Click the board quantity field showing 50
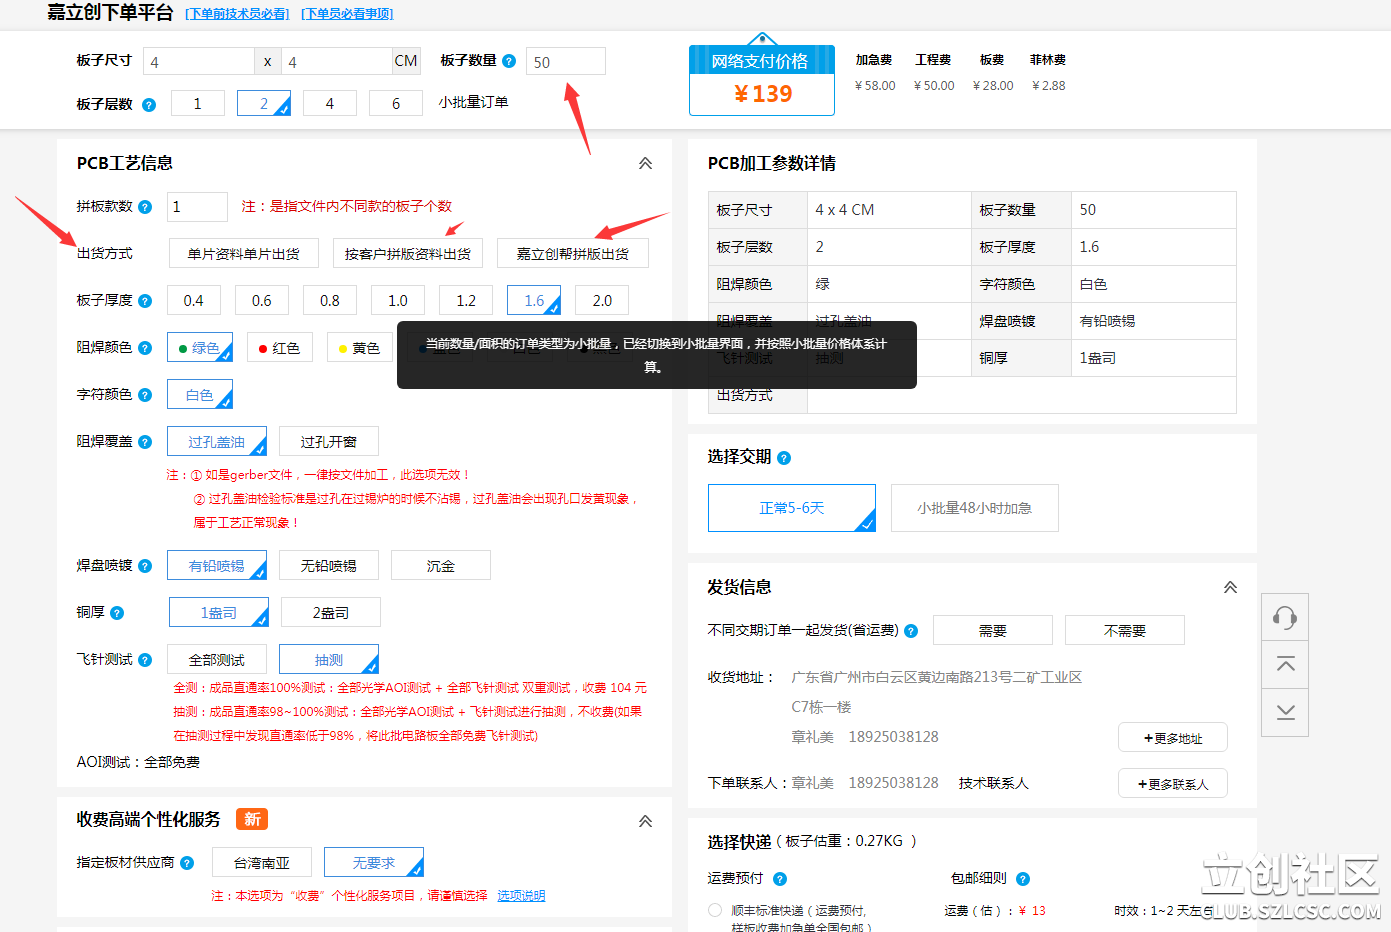The height and width of the screenshot is (932, 1391). [x=565, y=61]
